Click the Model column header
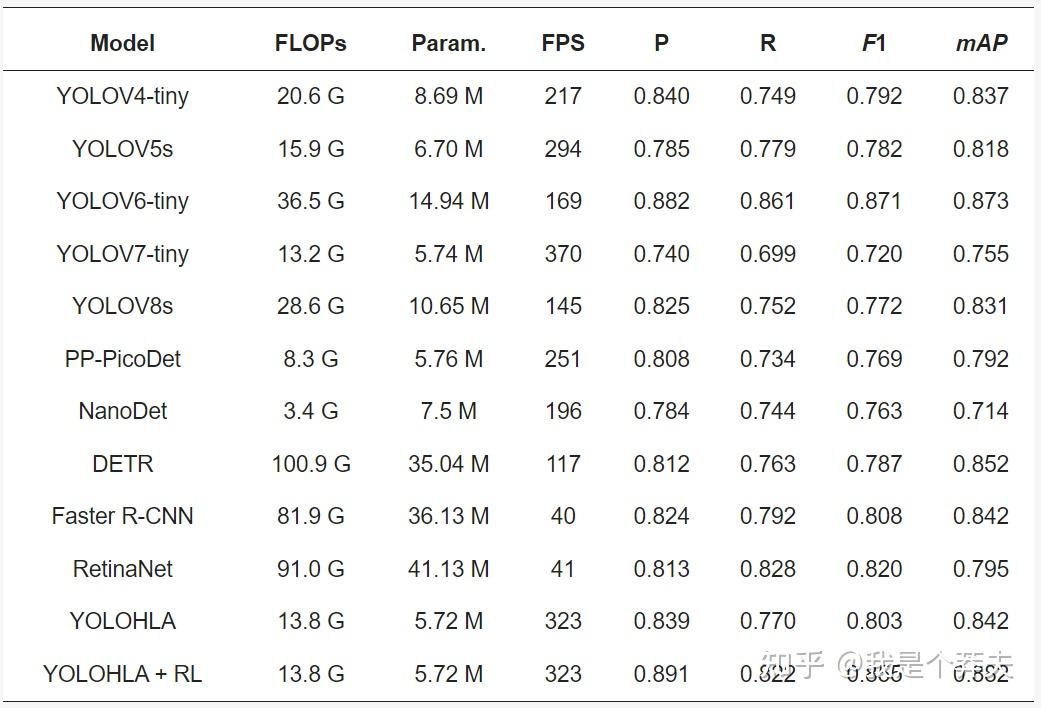Screen dimensions: 1041x708 pos(122,43)
